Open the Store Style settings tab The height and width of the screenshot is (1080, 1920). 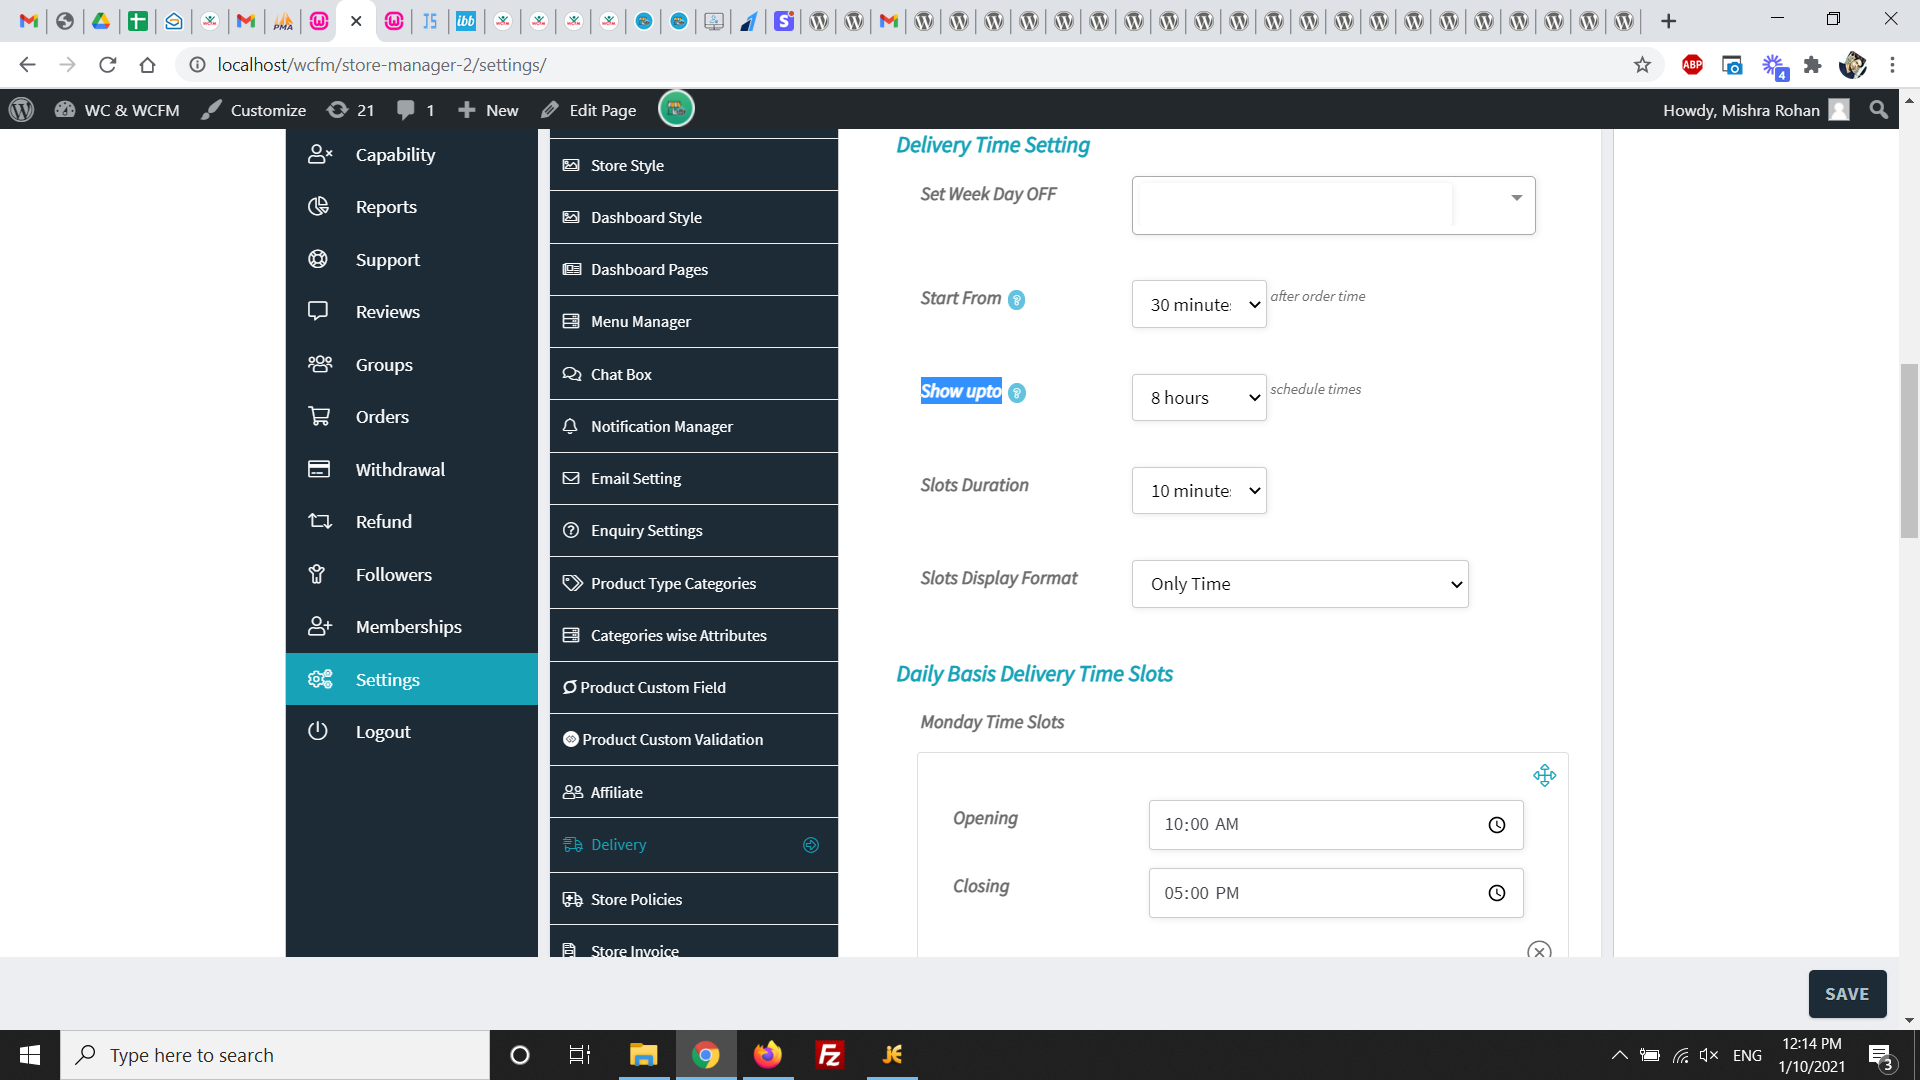(x=693, y=165)
